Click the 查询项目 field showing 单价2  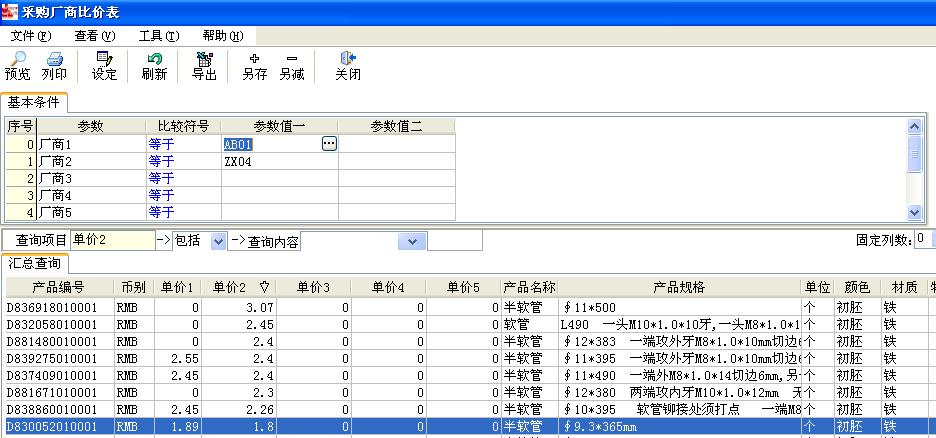click(112, 241)
